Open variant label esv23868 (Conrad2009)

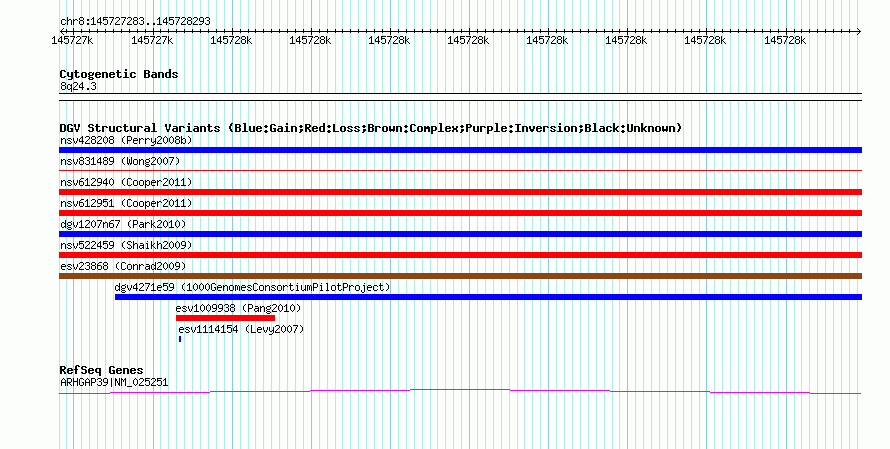[x=123, y=266]
